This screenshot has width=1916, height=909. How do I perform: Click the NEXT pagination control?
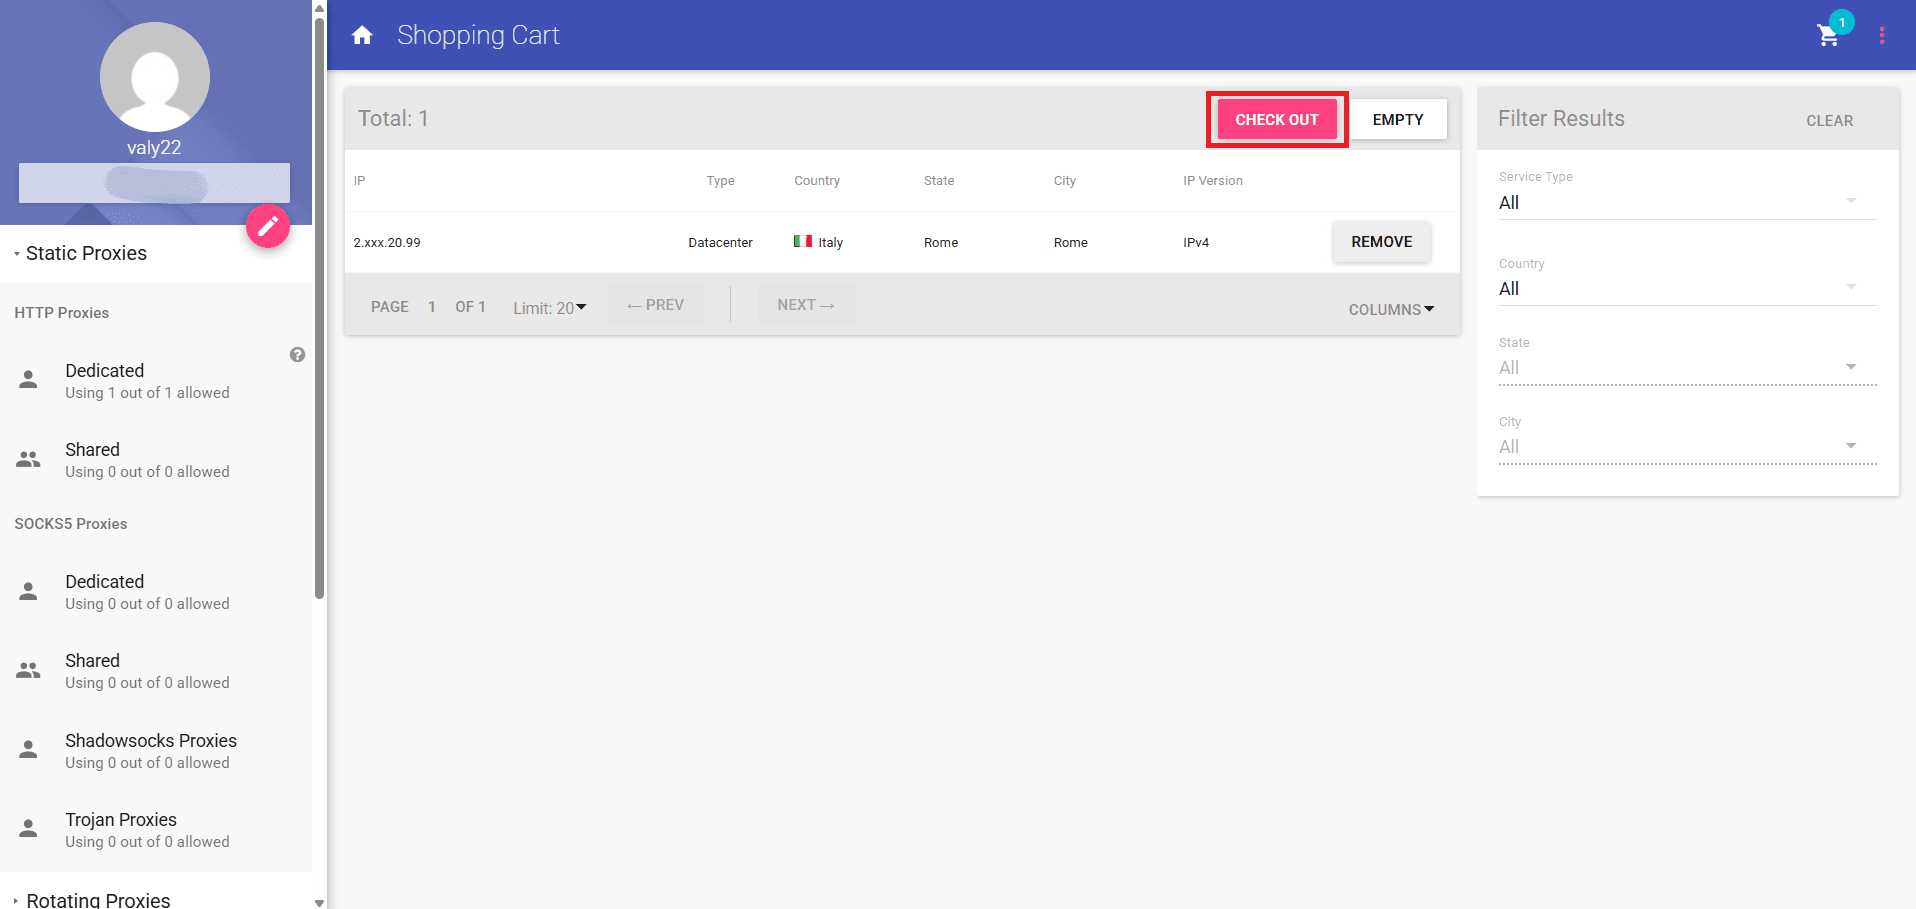click(x=805, y=304)
